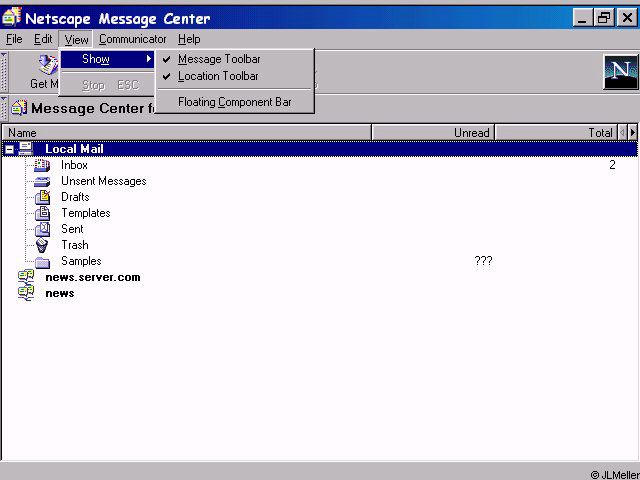Click the Get Msg toolbar icon
Image resolution: width=640 pixels, height=480 pixels.
click(x=46, y=65)
